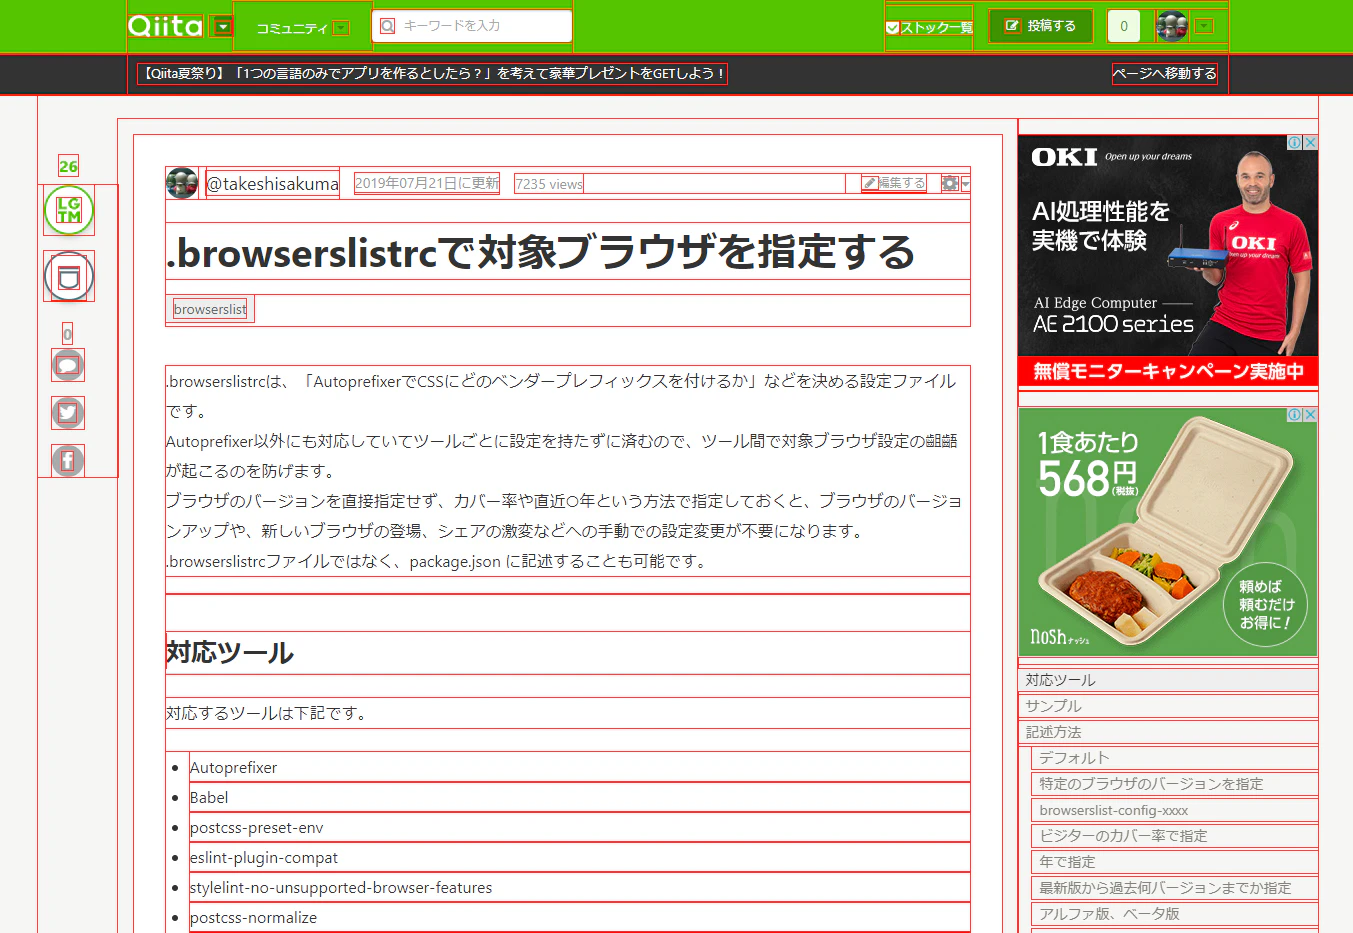The image size is (1353, 933).
Task: Click ページへ移動する link
Action: [1165, 73]
